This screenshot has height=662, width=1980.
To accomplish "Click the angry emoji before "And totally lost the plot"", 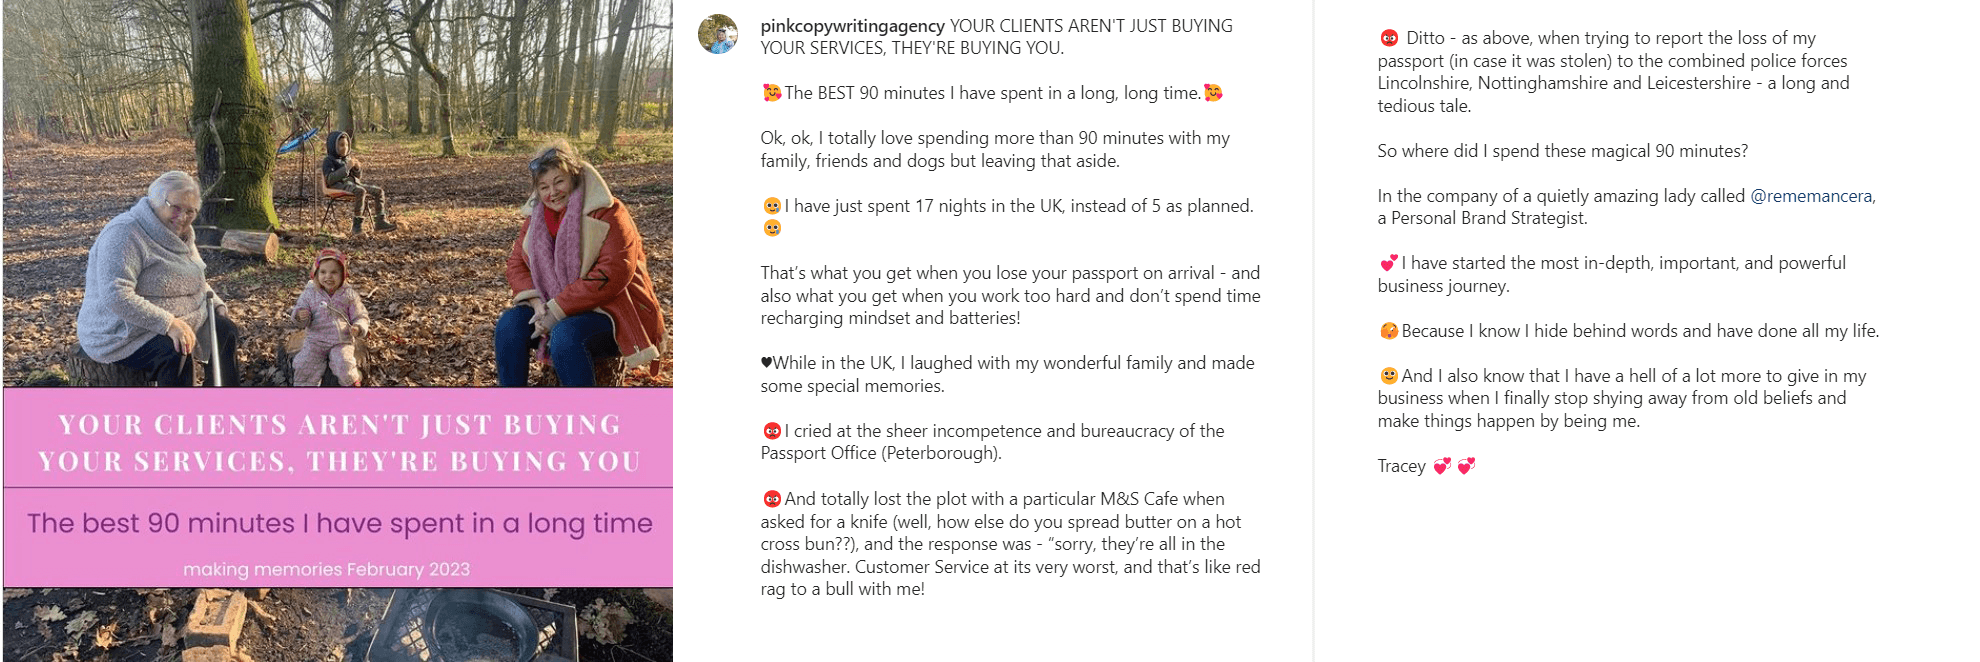I will [x=772, y=499].
